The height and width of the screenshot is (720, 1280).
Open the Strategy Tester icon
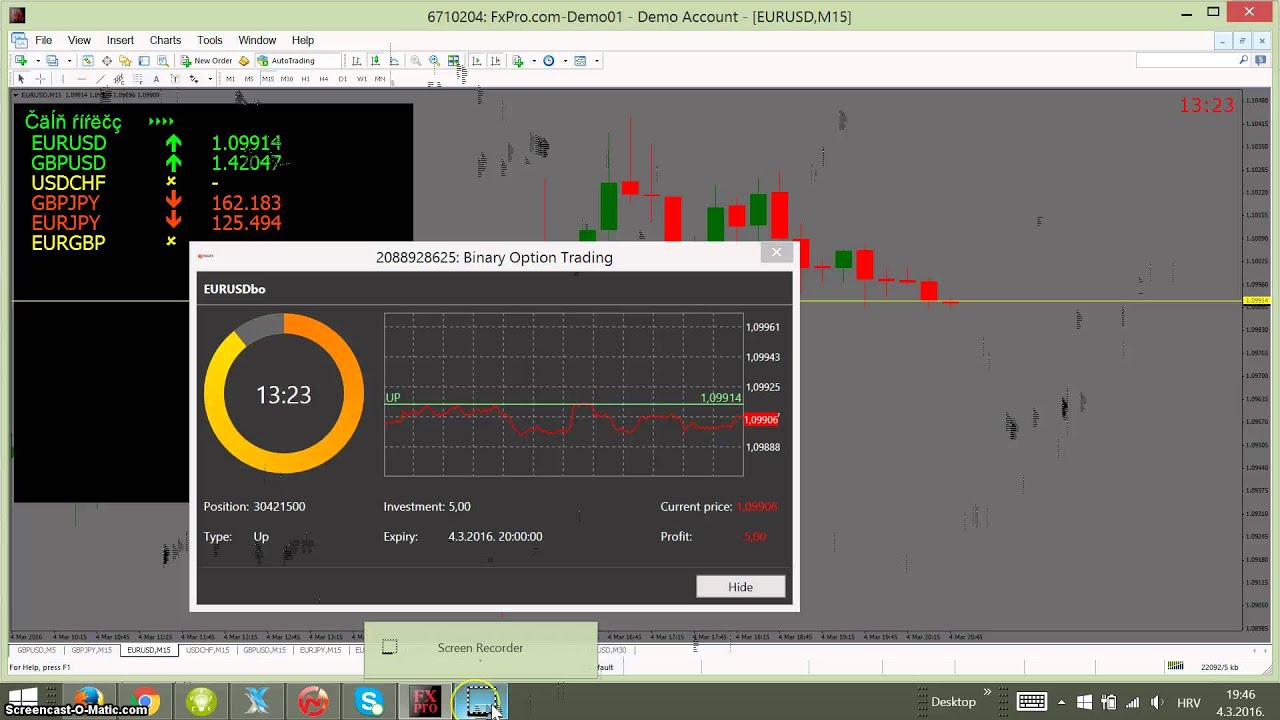click(162, 61)
